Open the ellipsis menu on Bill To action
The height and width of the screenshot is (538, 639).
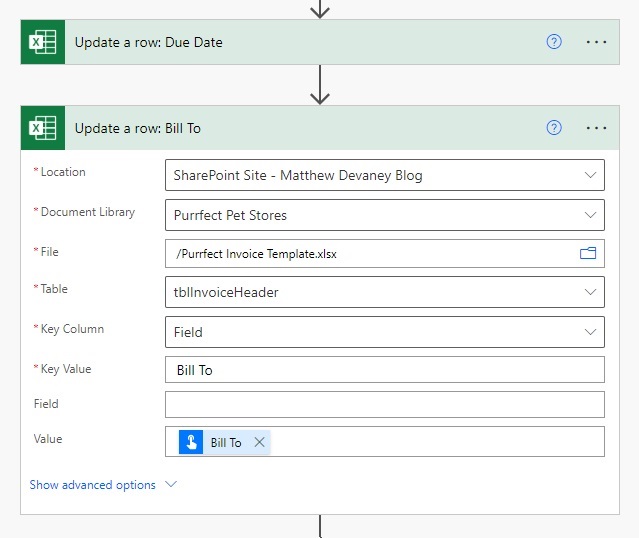(596, 128)
